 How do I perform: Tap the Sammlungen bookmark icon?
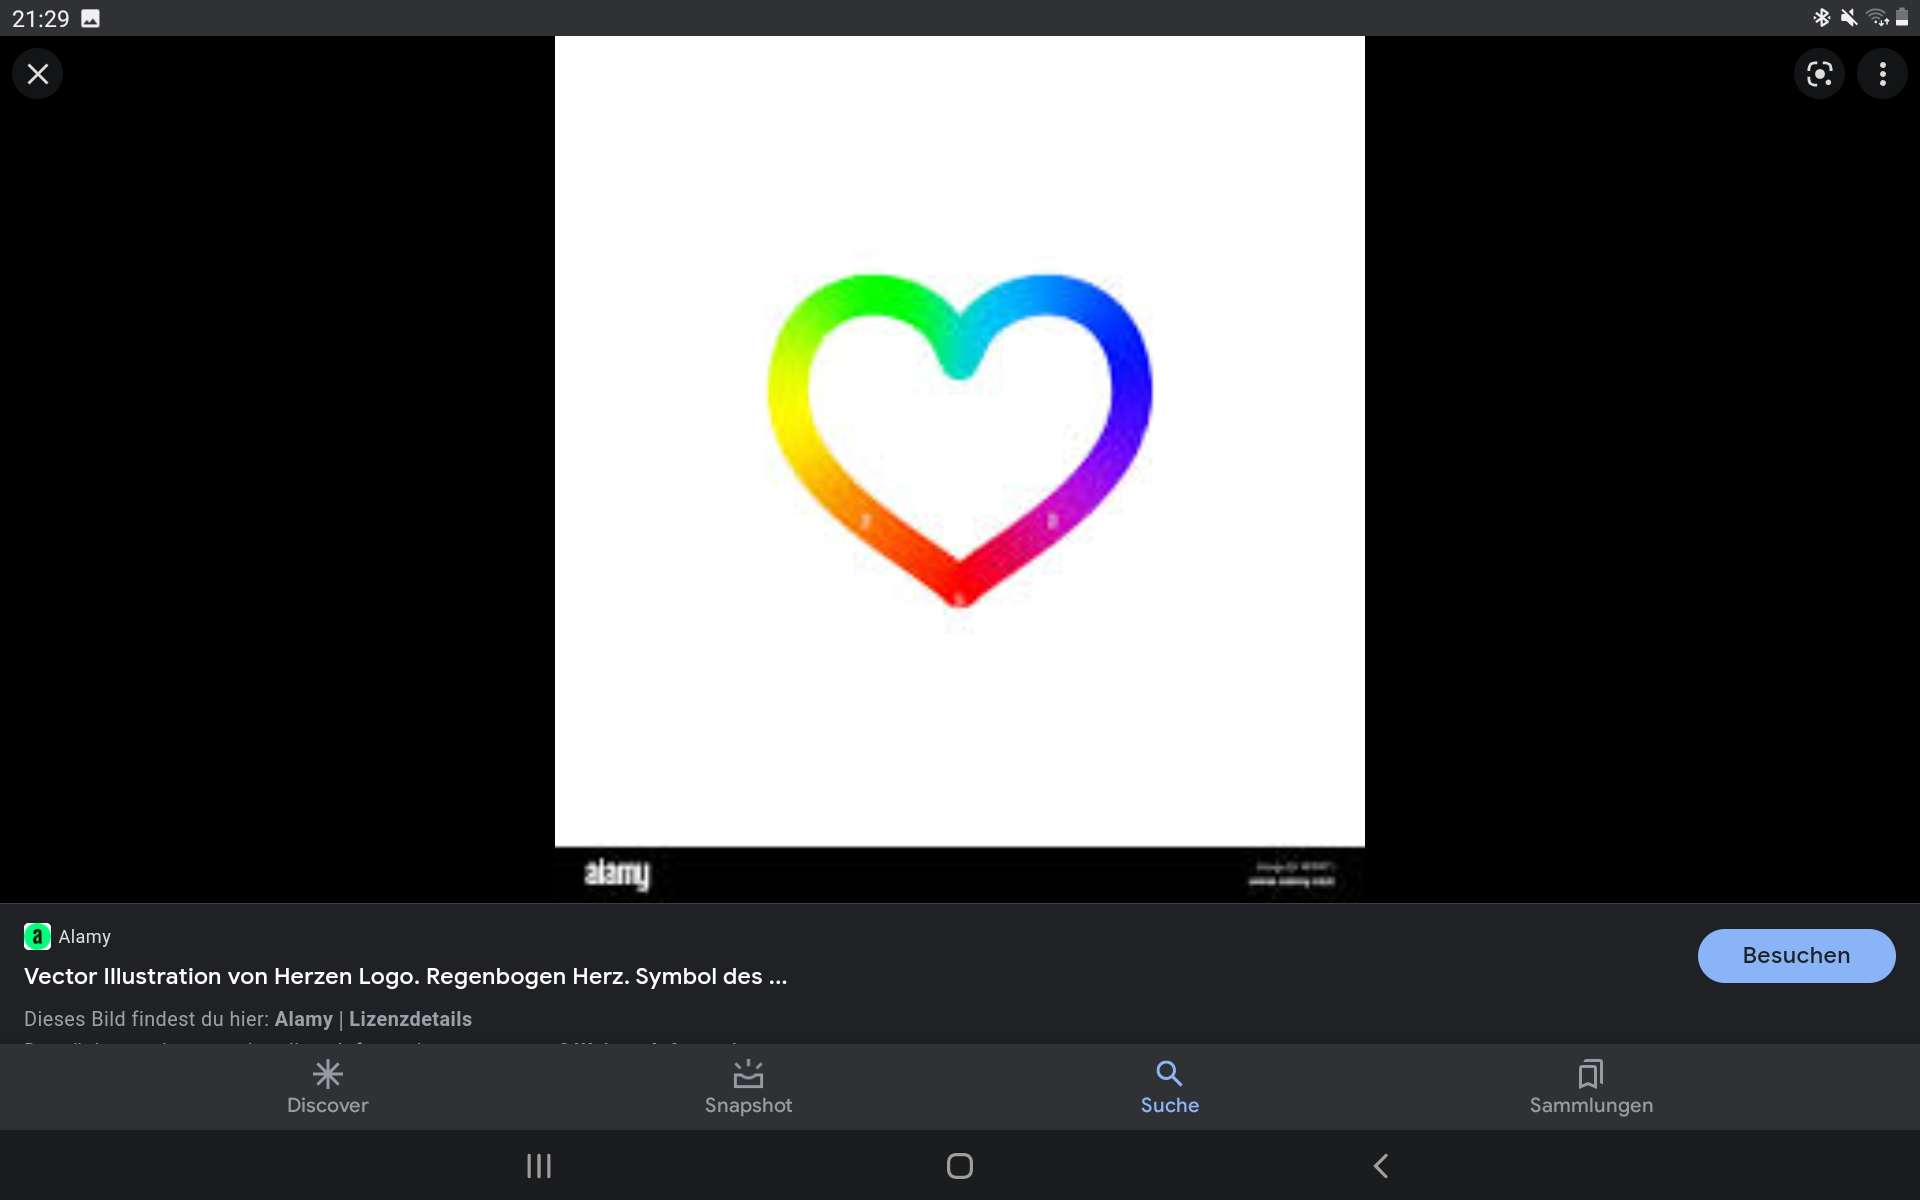tap(1590, 1074)
